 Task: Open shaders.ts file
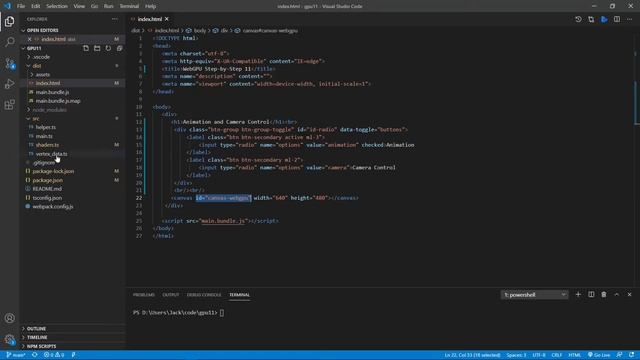47,145
